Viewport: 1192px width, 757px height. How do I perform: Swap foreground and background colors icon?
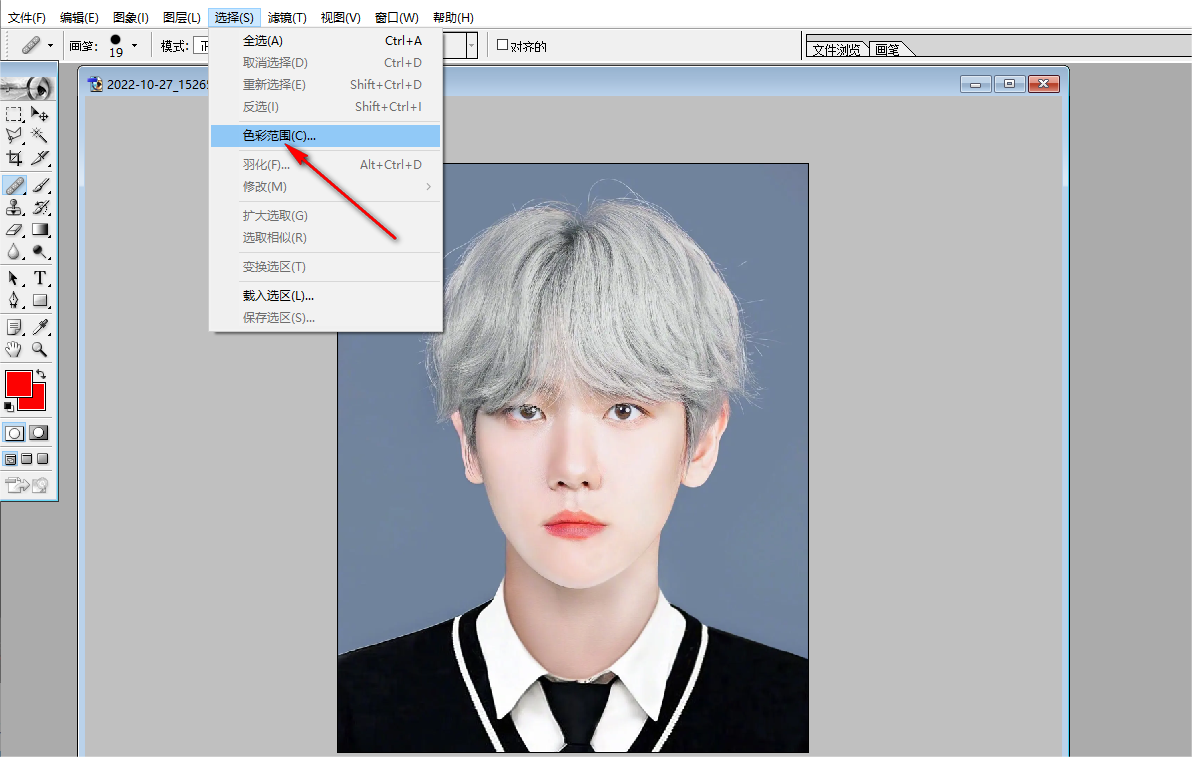click(41, 375)
